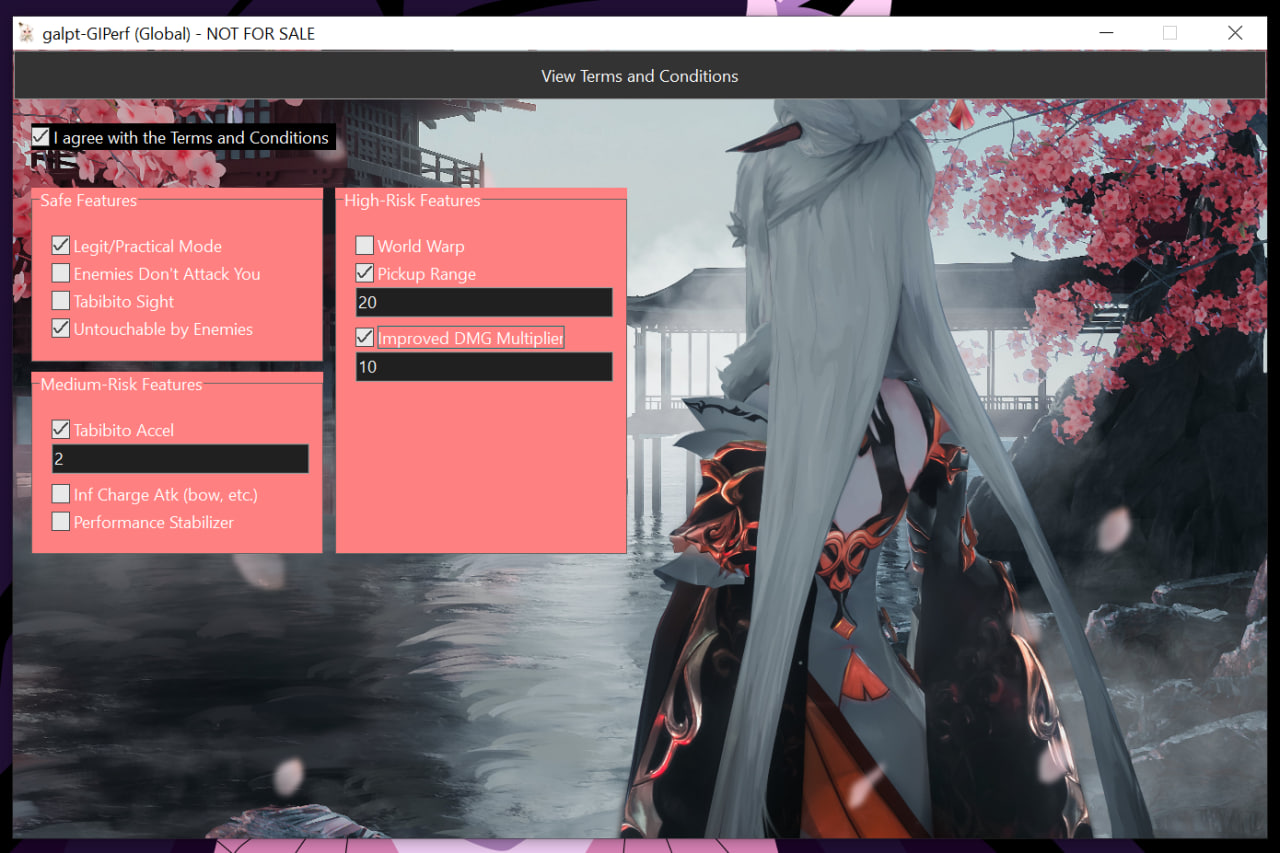Check the Performance Stabilizer box
This screenshot has width=1280, height=853.
click(x=61, y=521)
